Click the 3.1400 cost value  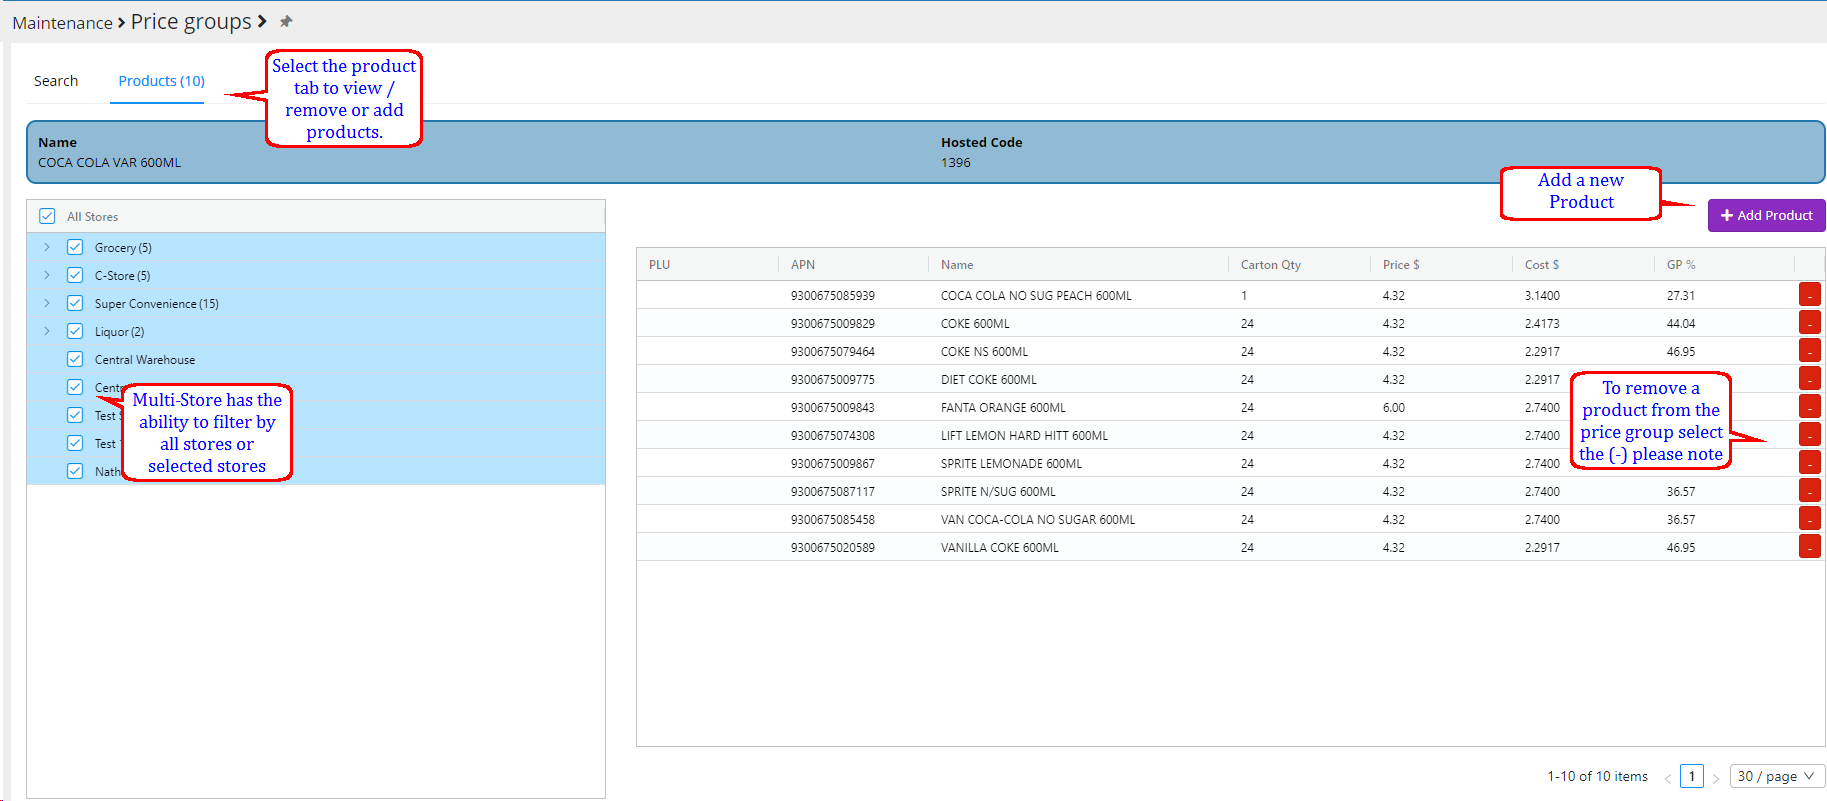click(1542, 296)
